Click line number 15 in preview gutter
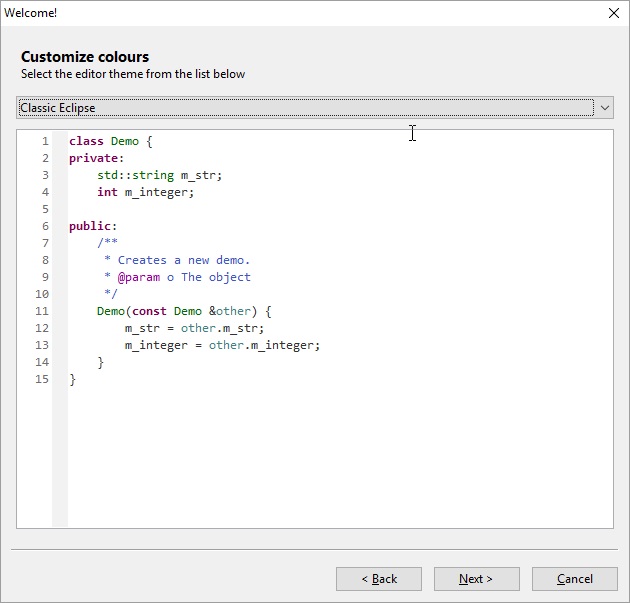 point(42,379)
